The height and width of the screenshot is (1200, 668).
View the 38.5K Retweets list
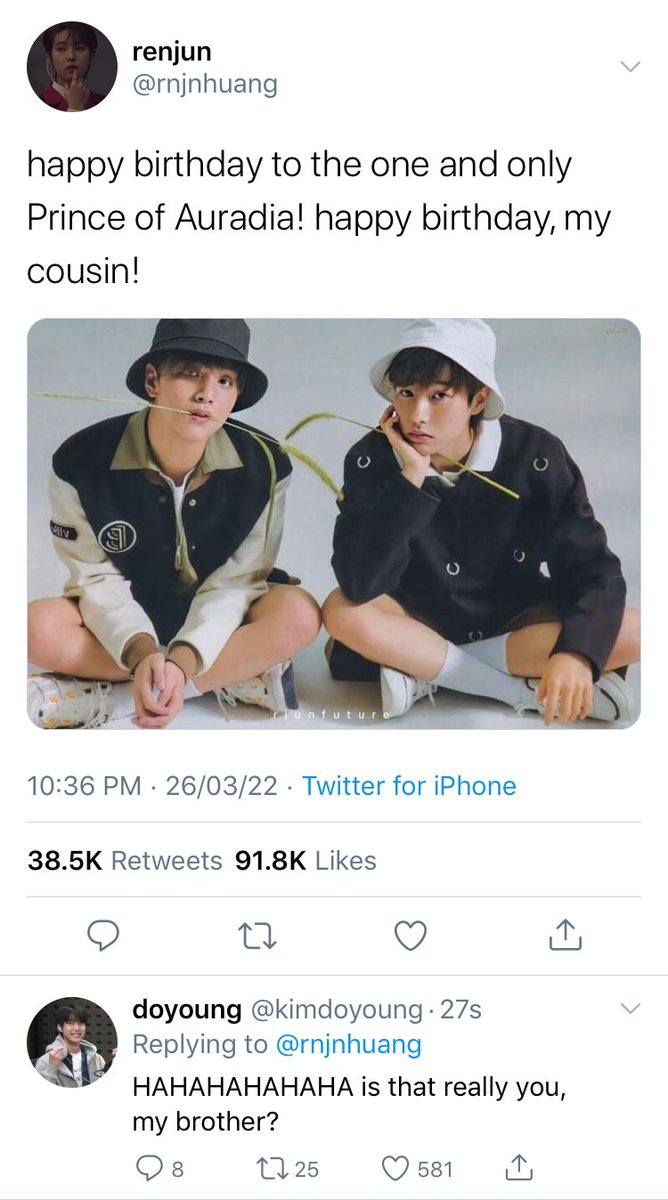125,860
